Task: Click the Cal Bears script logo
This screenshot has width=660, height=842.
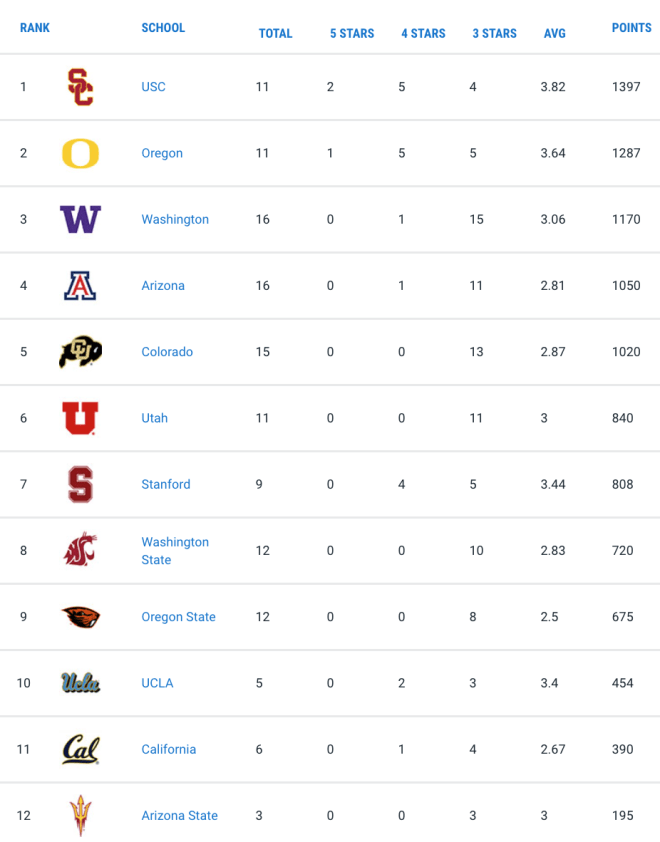Action: 81,749
